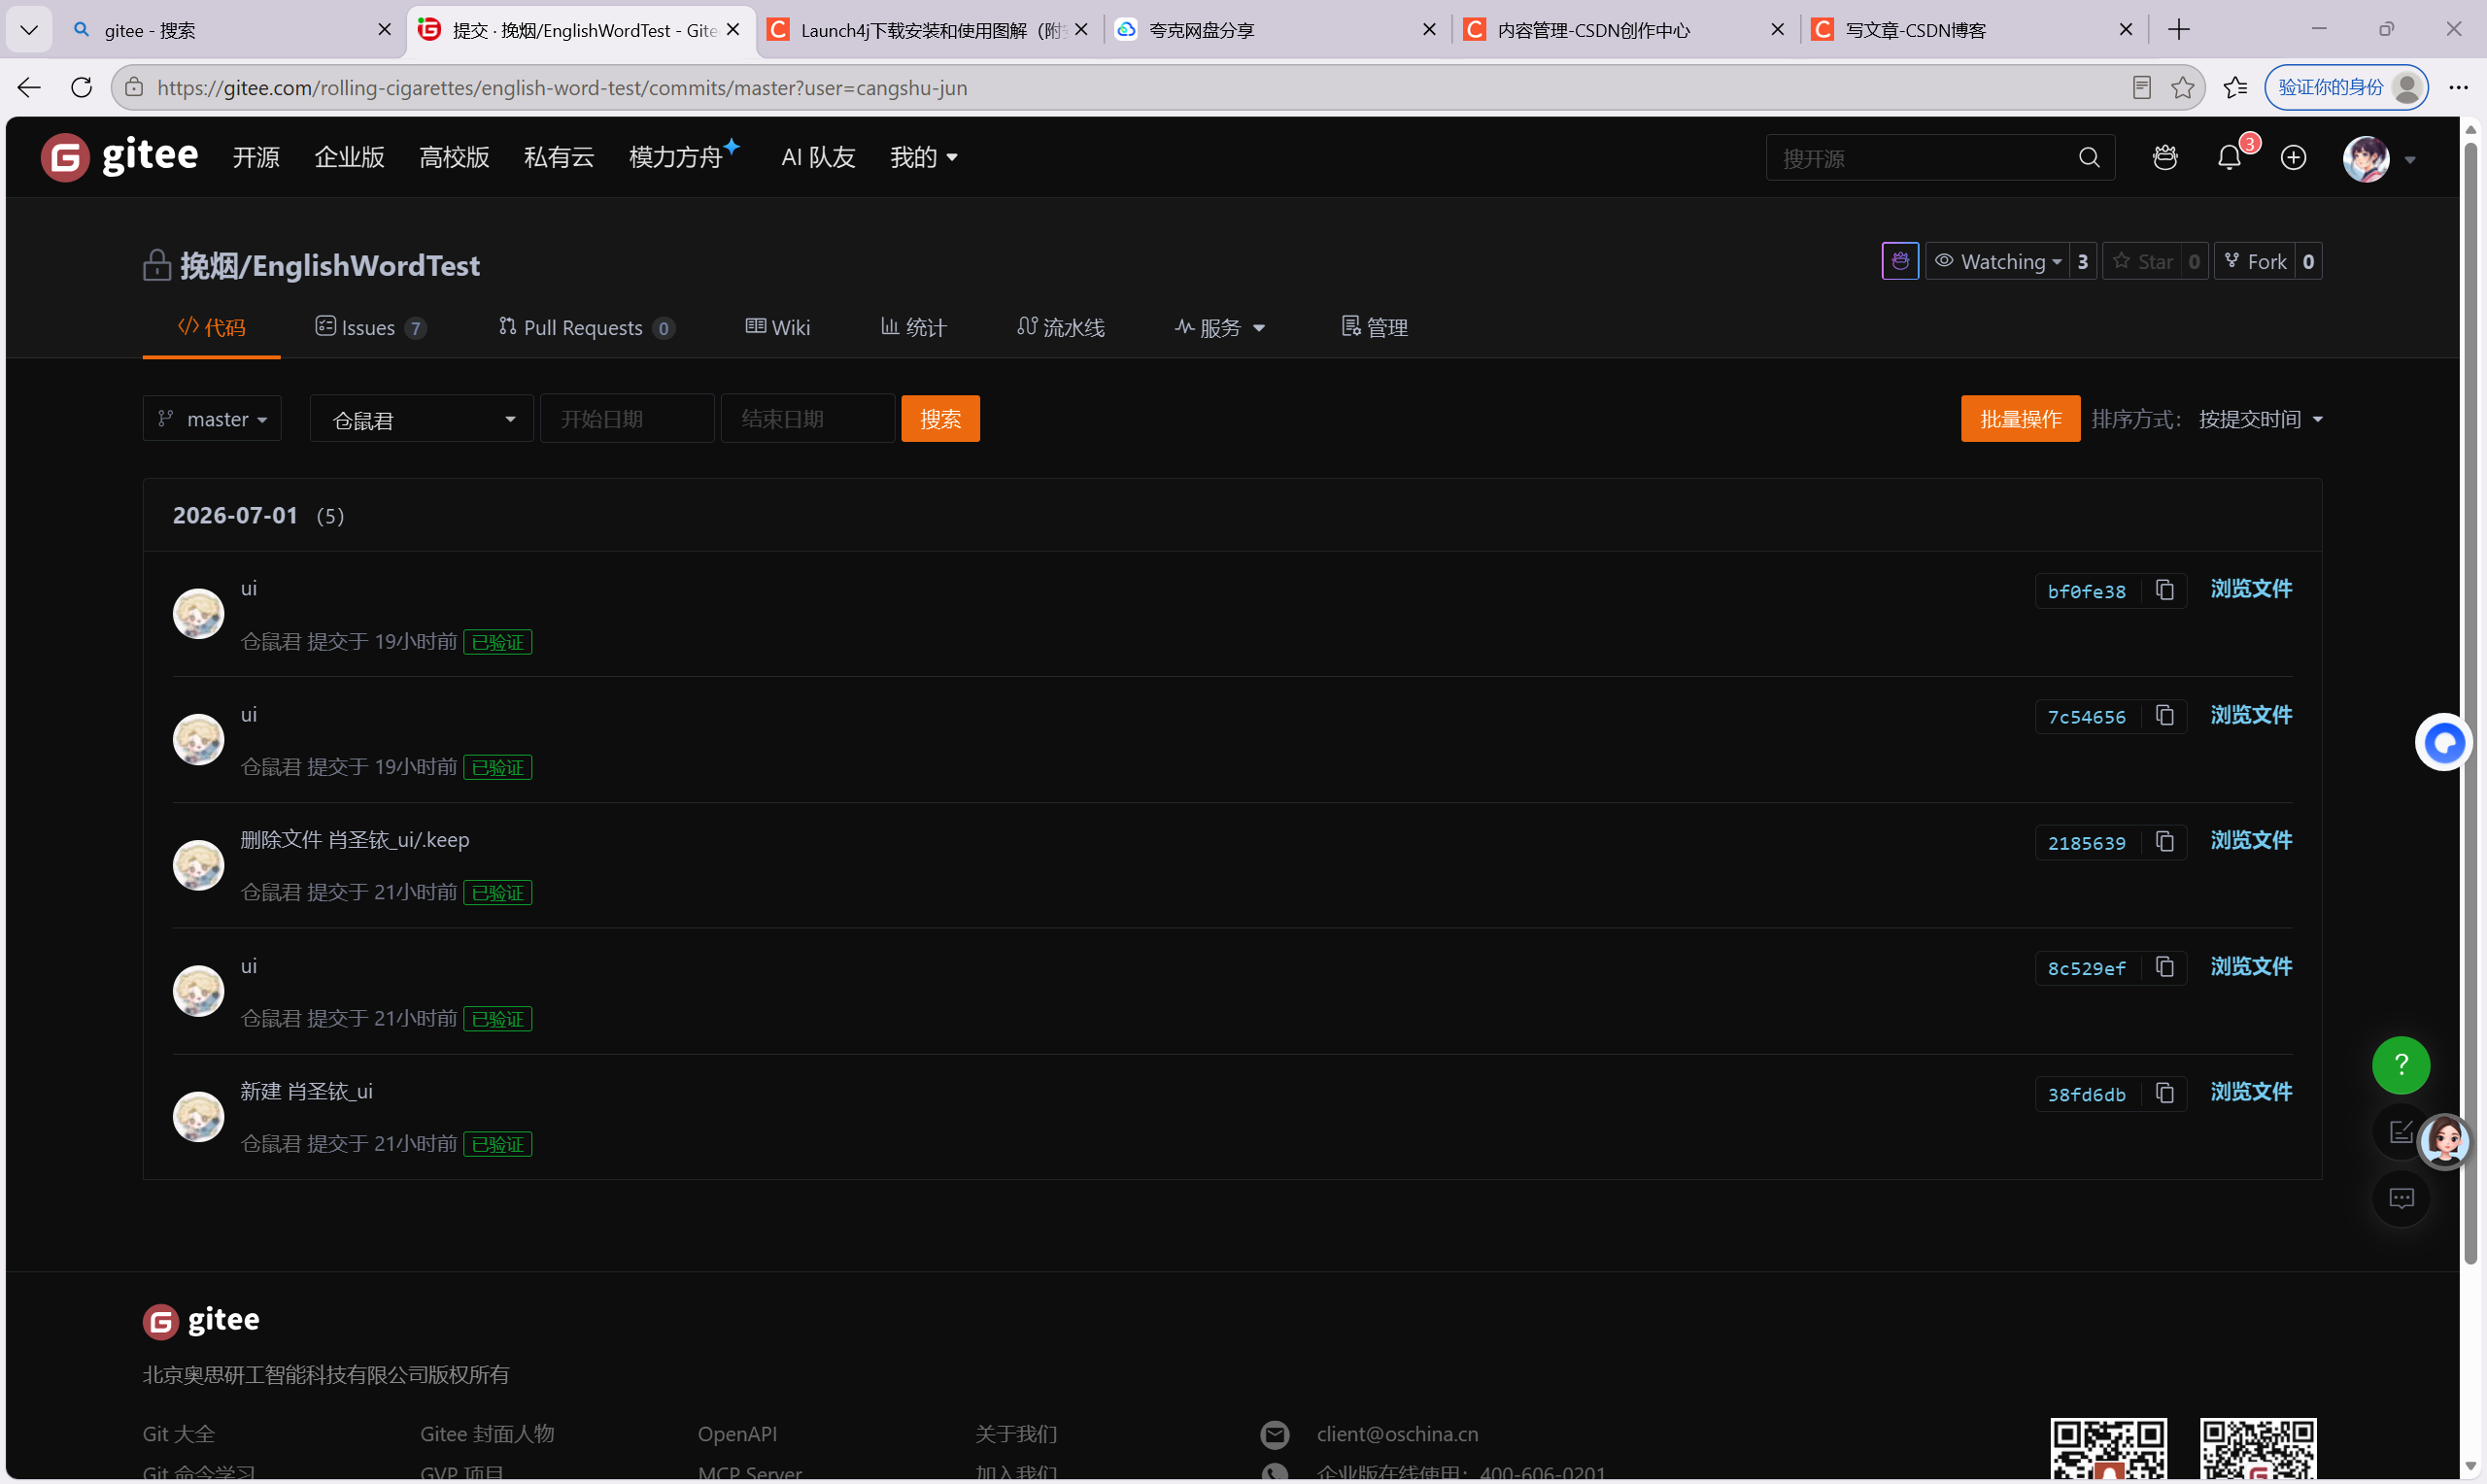Open the 按提交时间 sort dropdown
Screen dimensions: 2487x1484
point(2260,419)
